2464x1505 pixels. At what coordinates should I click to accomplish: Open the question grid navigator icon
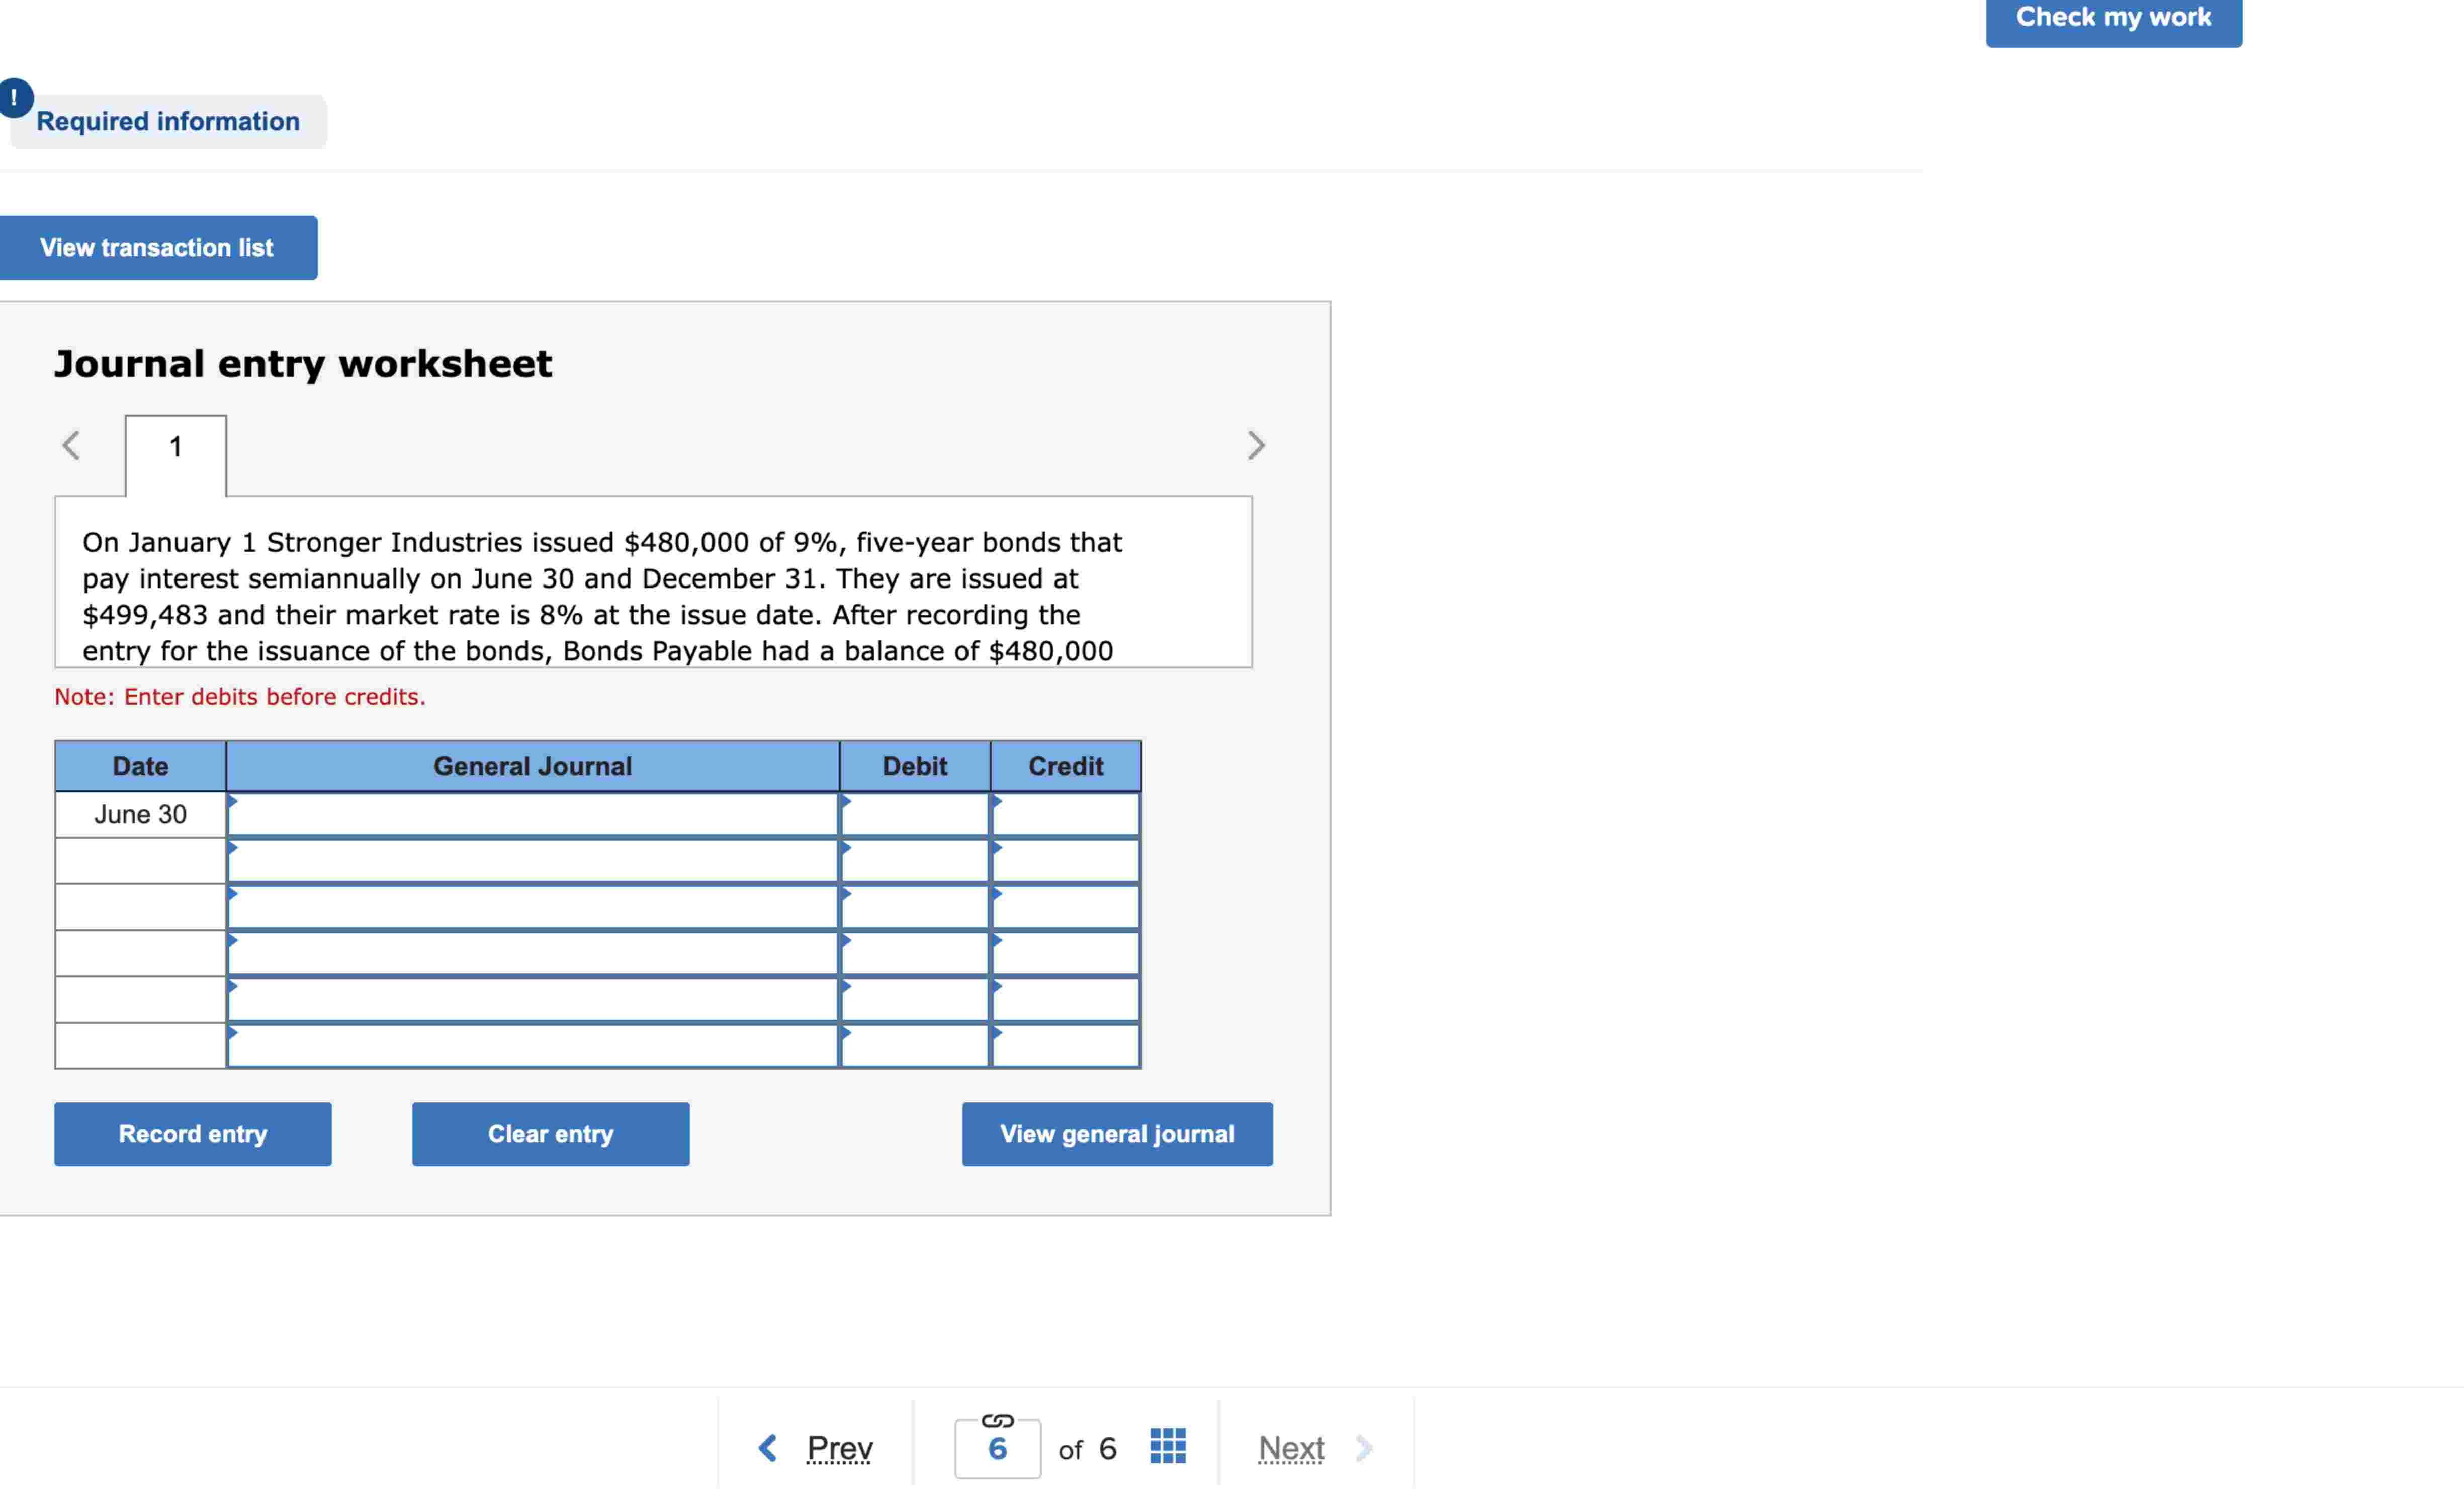1167,1446
